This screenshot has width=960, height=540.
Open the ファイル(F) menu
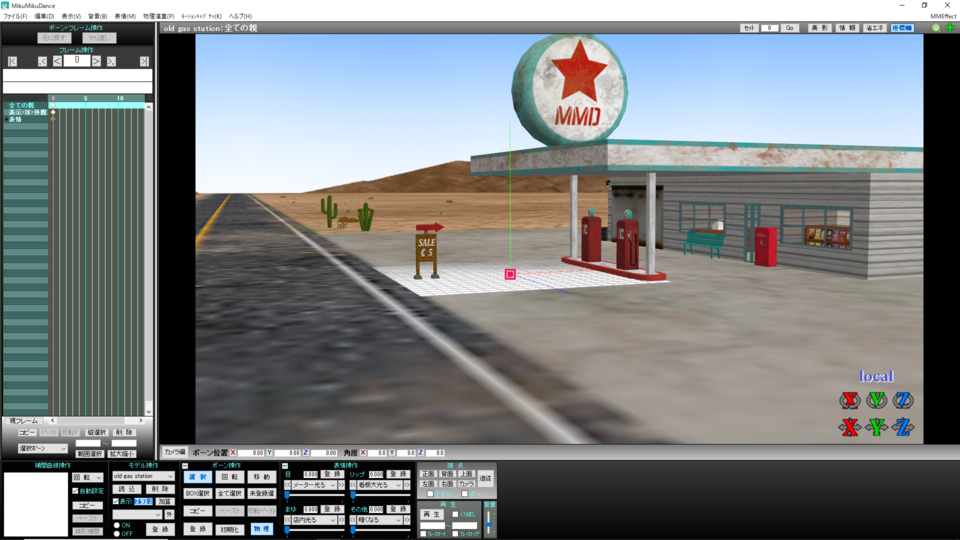pos(15,17)
